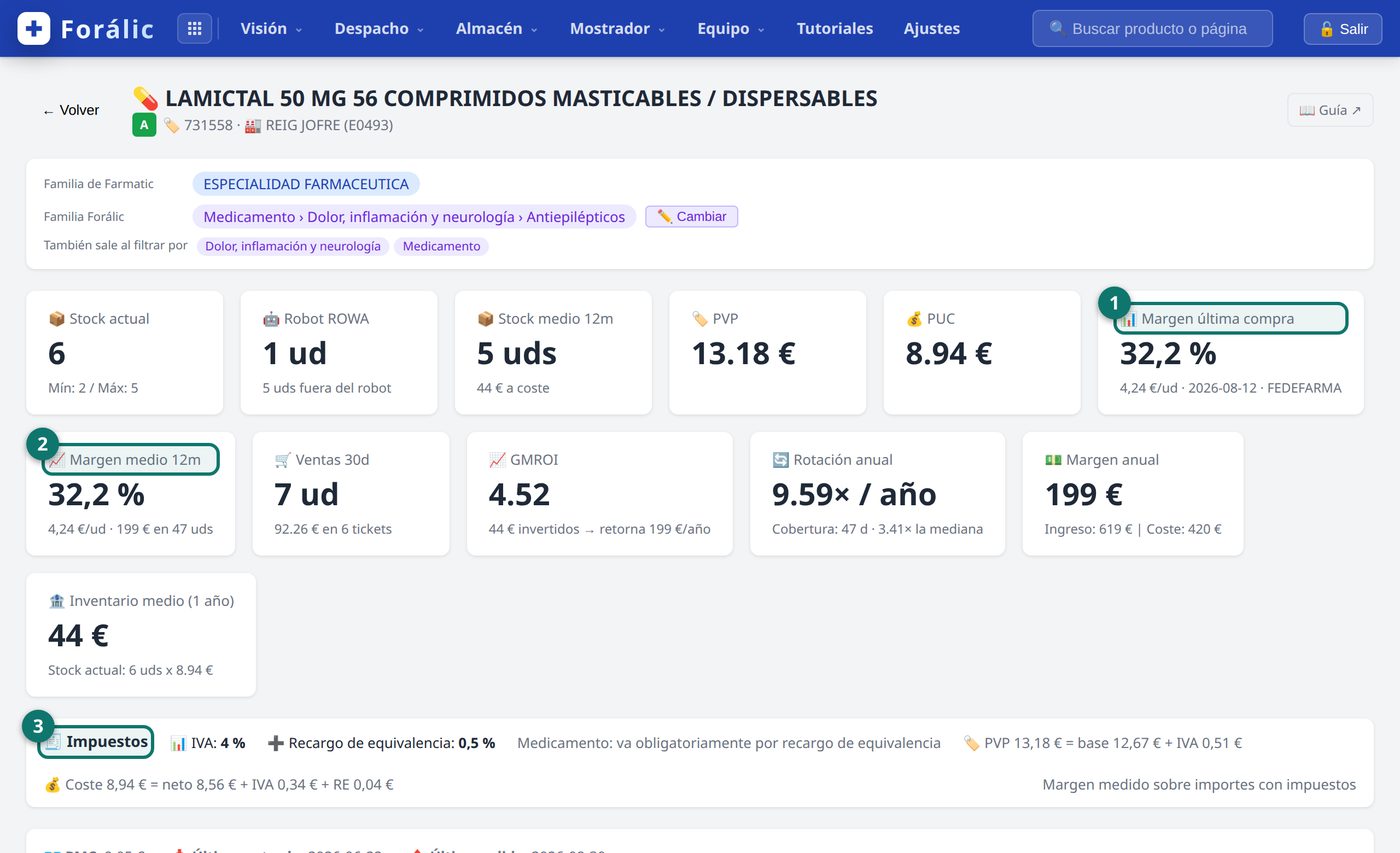Click the box icon in Stock actual card
This screenshot has height=853, width=1400.
[x=56, y=319]
